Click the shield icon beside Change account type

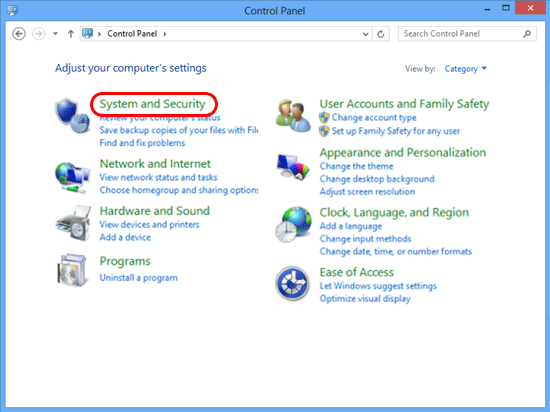tap(324, 117)
